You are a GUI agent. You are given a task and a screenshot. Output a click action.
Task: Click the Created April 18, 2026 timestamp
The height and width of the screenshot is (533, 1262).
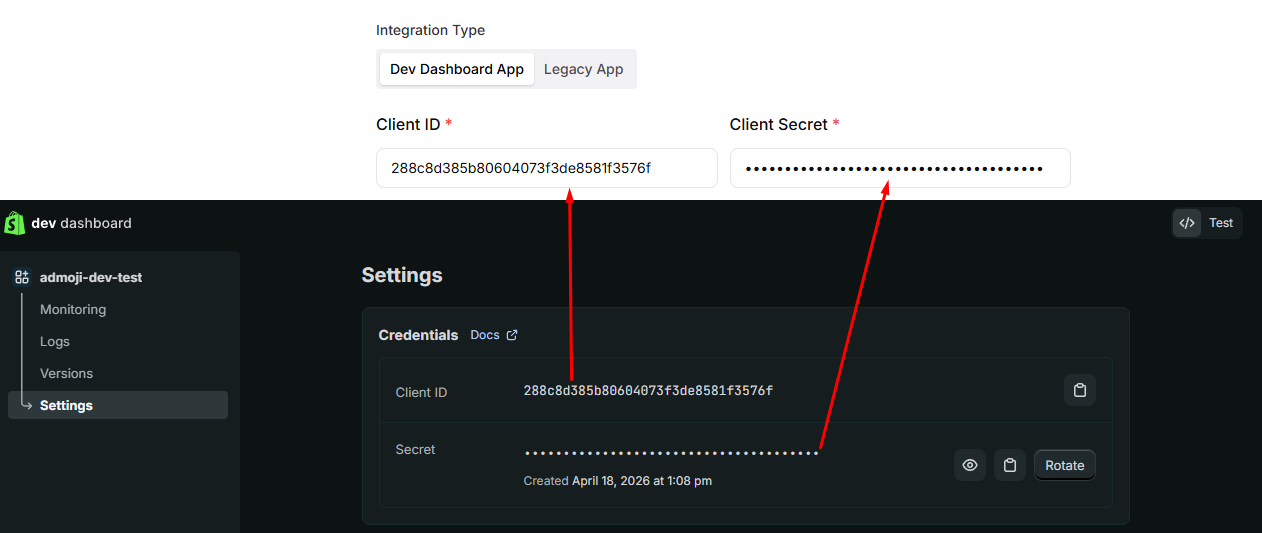point(618,481)
